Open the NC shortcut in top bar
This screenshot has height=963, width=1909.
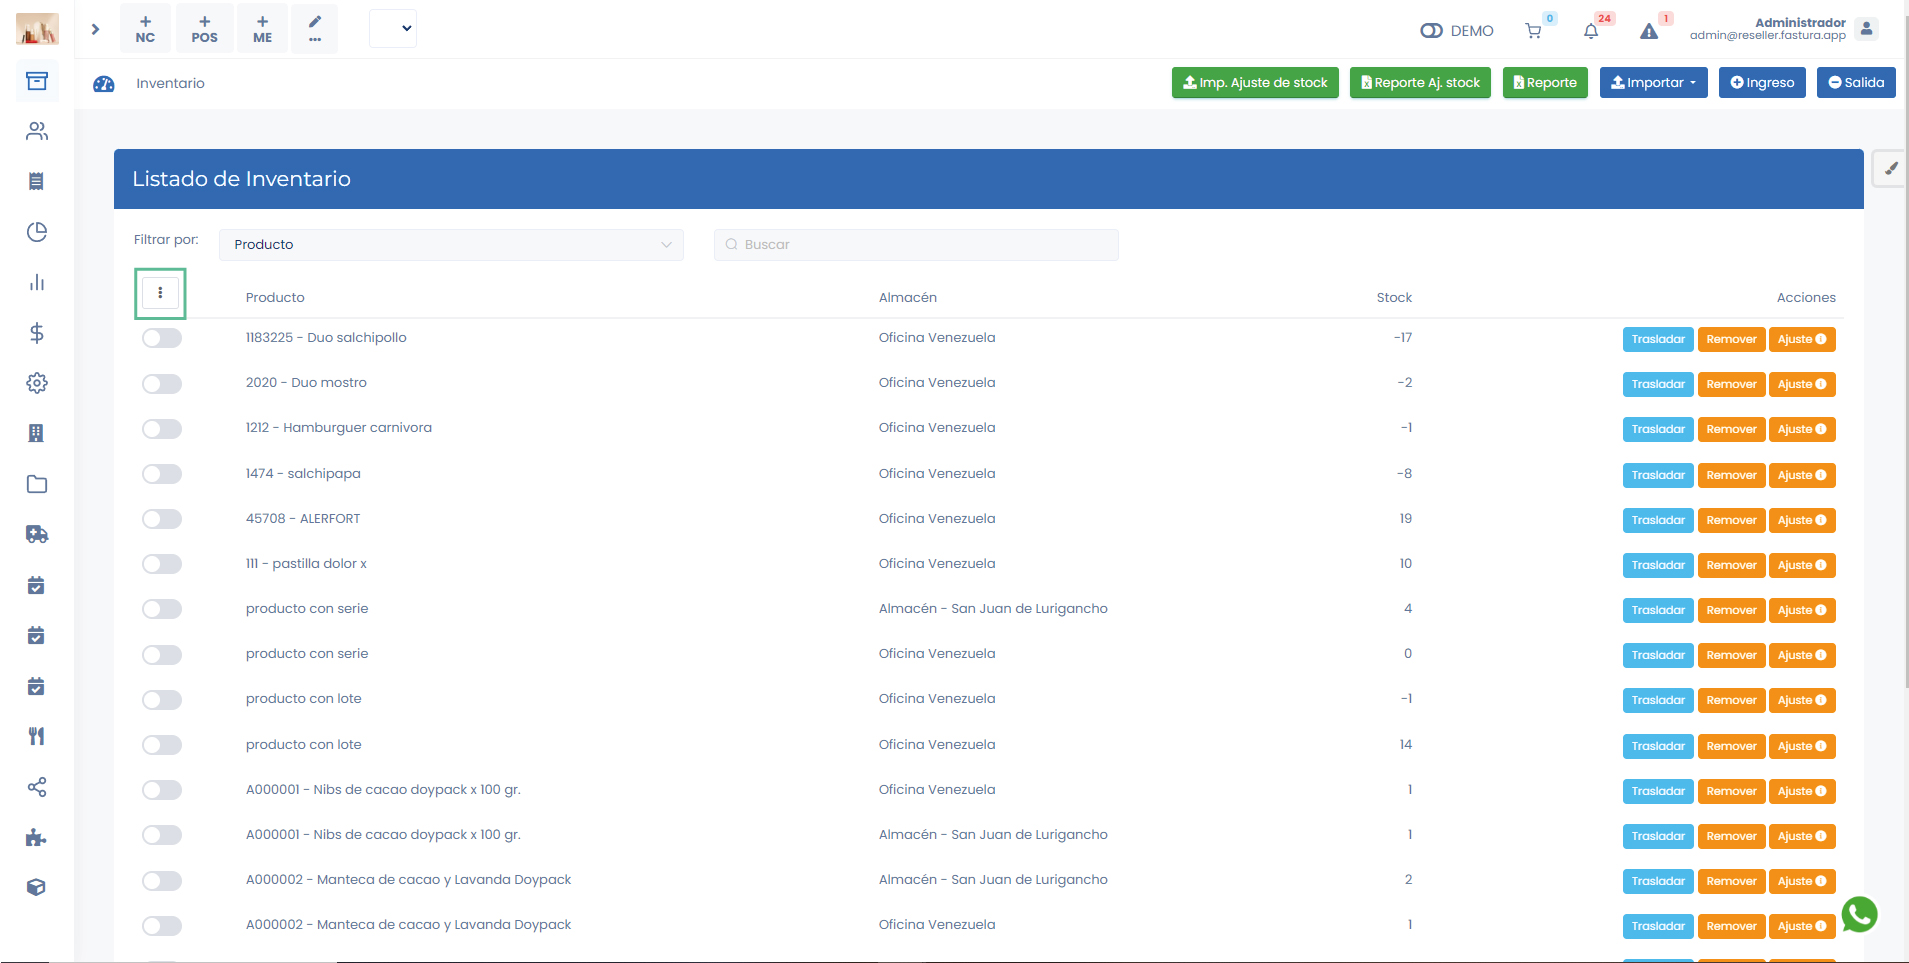(145, 28)
